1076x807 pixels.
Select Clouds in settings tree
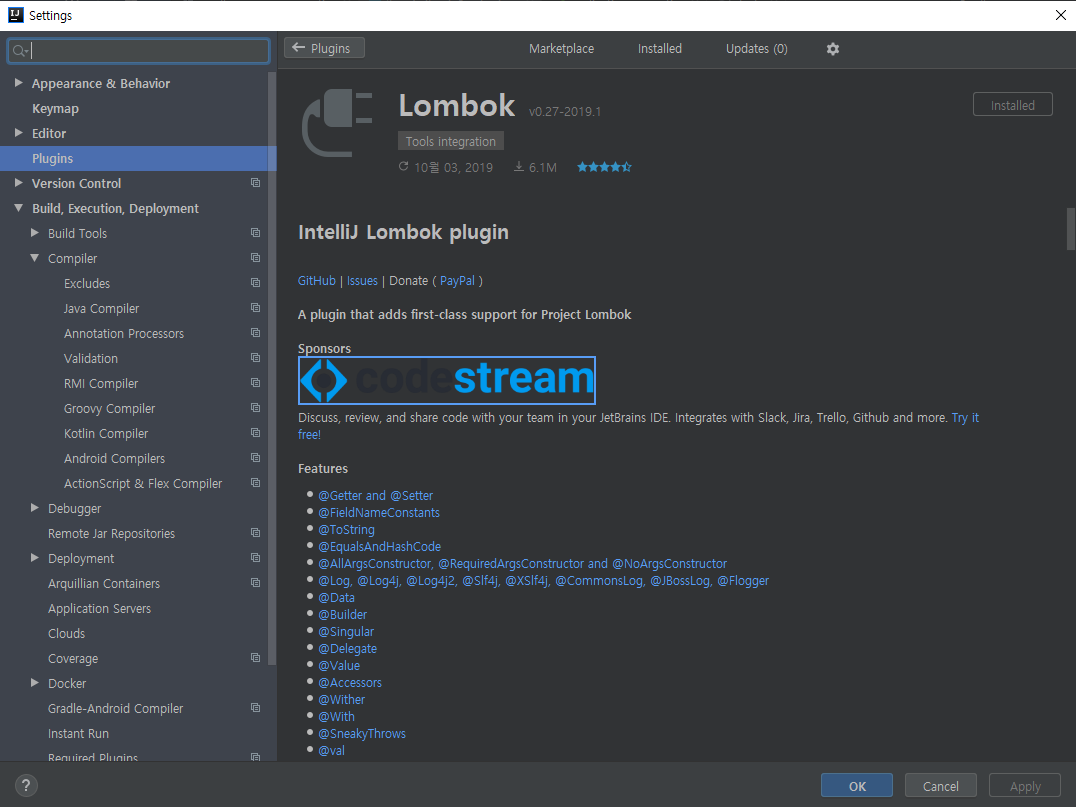pos(67,633)
